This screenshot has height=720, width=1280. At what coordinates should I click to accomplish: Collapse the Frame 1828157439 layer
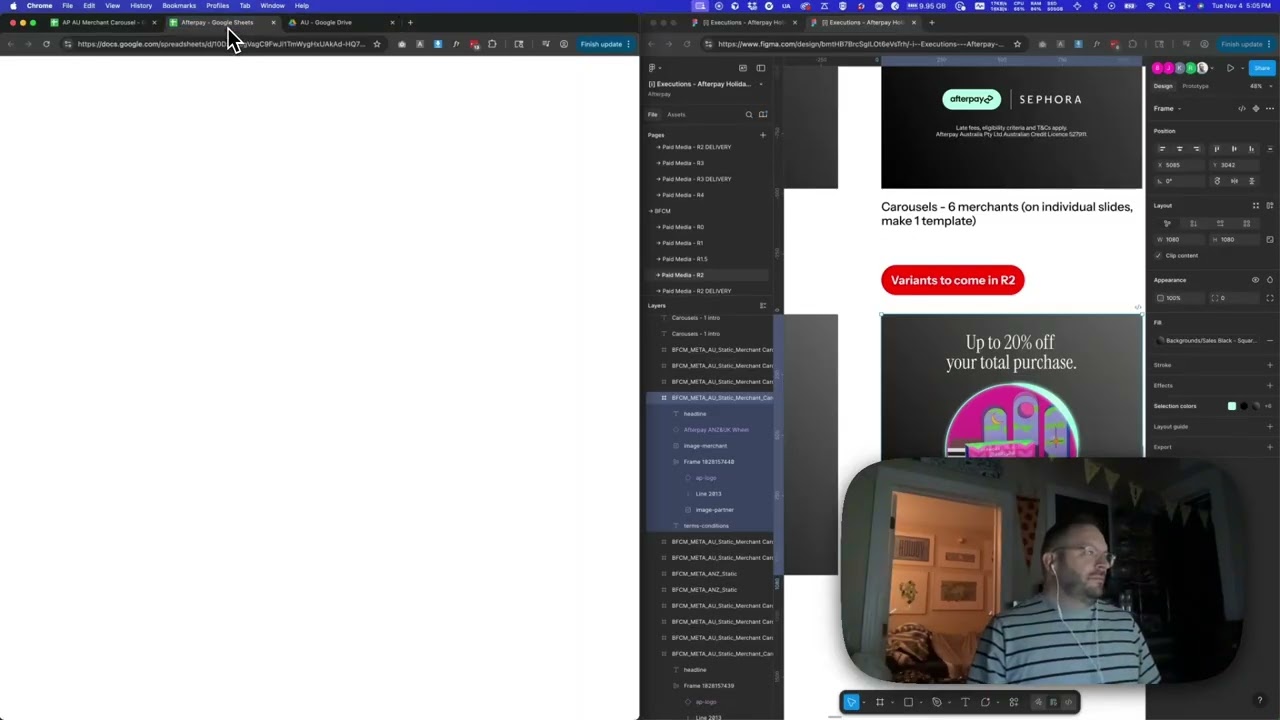point(676,686)
